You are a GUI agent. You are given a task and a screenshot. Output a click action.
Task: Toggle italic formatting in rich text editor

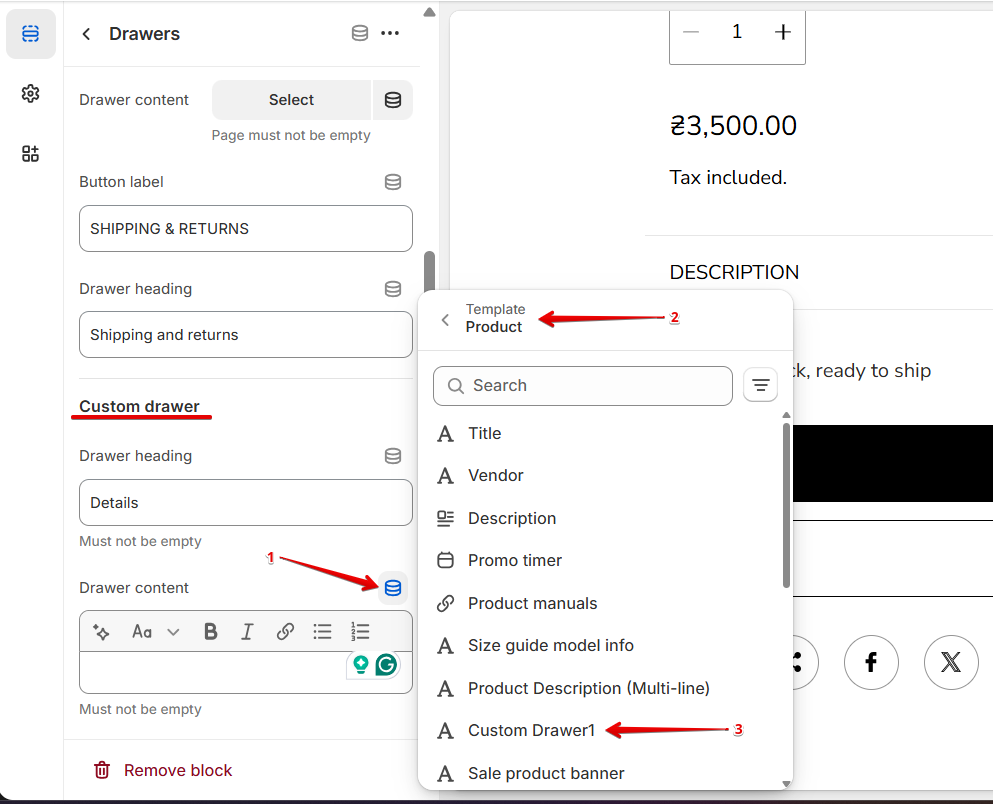click(x=247, y=632)
